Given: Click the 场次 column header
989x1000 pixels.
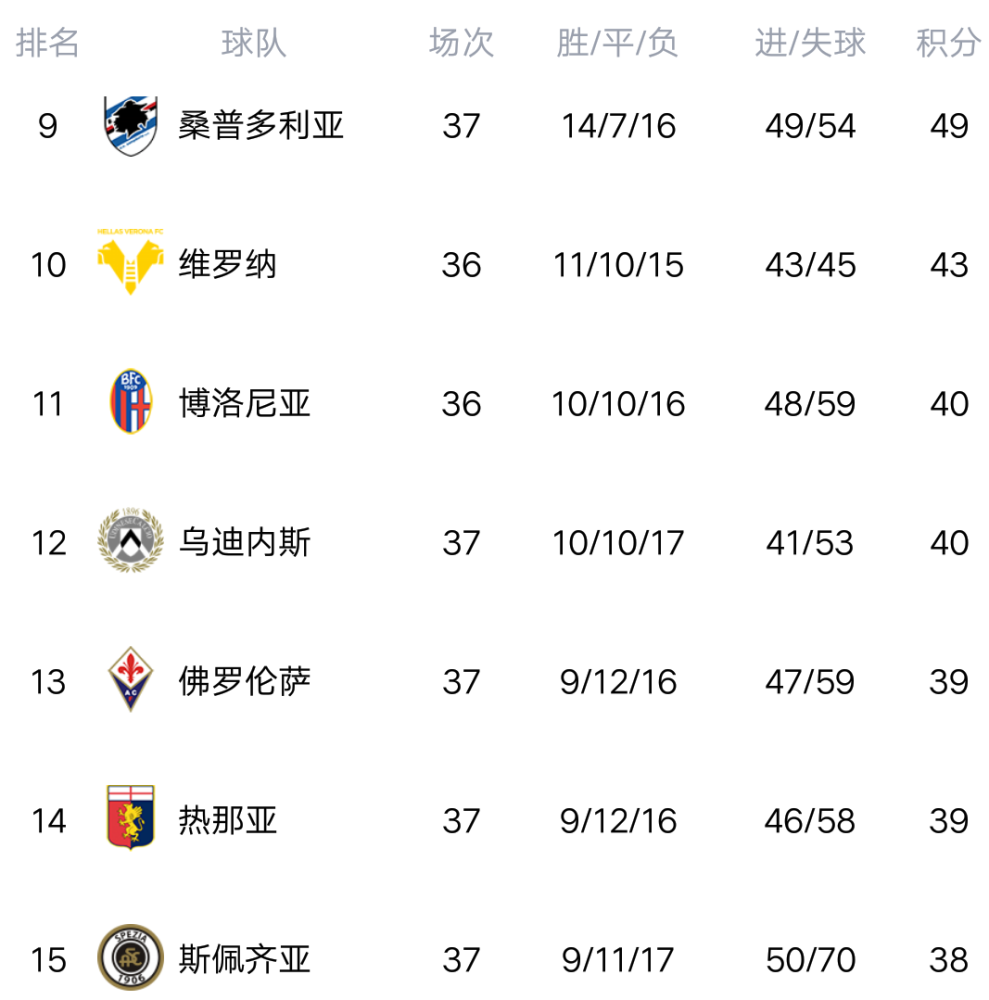Looking at the screenshot, I should [x=461, y=43].
